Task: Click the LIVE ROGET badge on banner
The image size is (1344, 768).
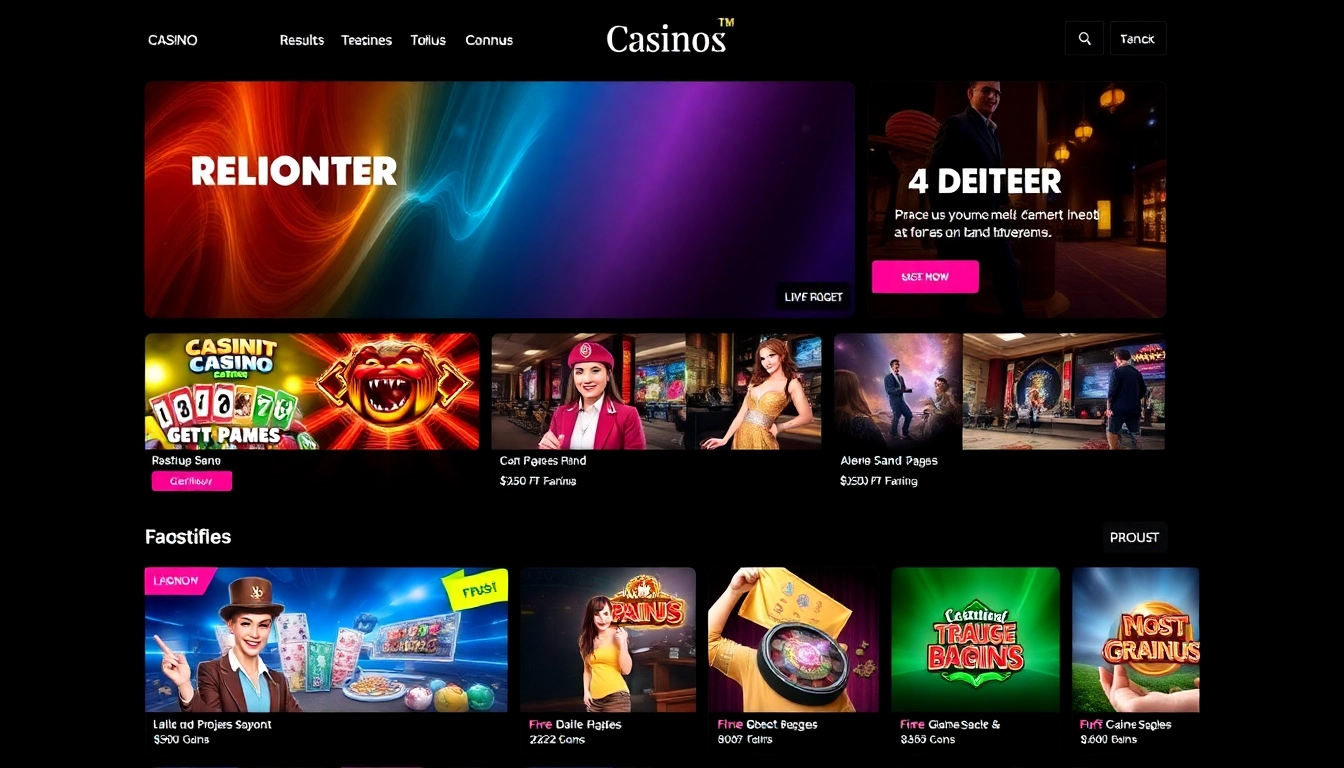Action: click(814, 296)
